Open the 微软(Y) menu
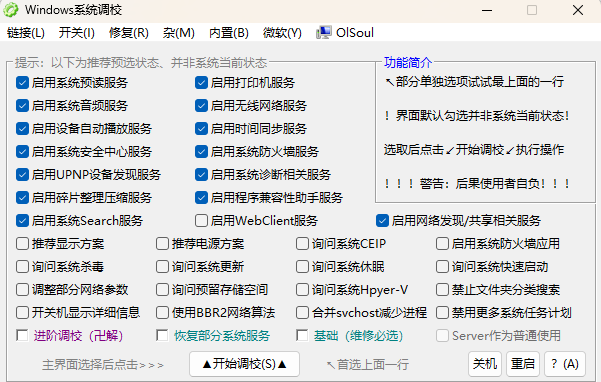This screenshot has height=382, width=601. [282, 33]
